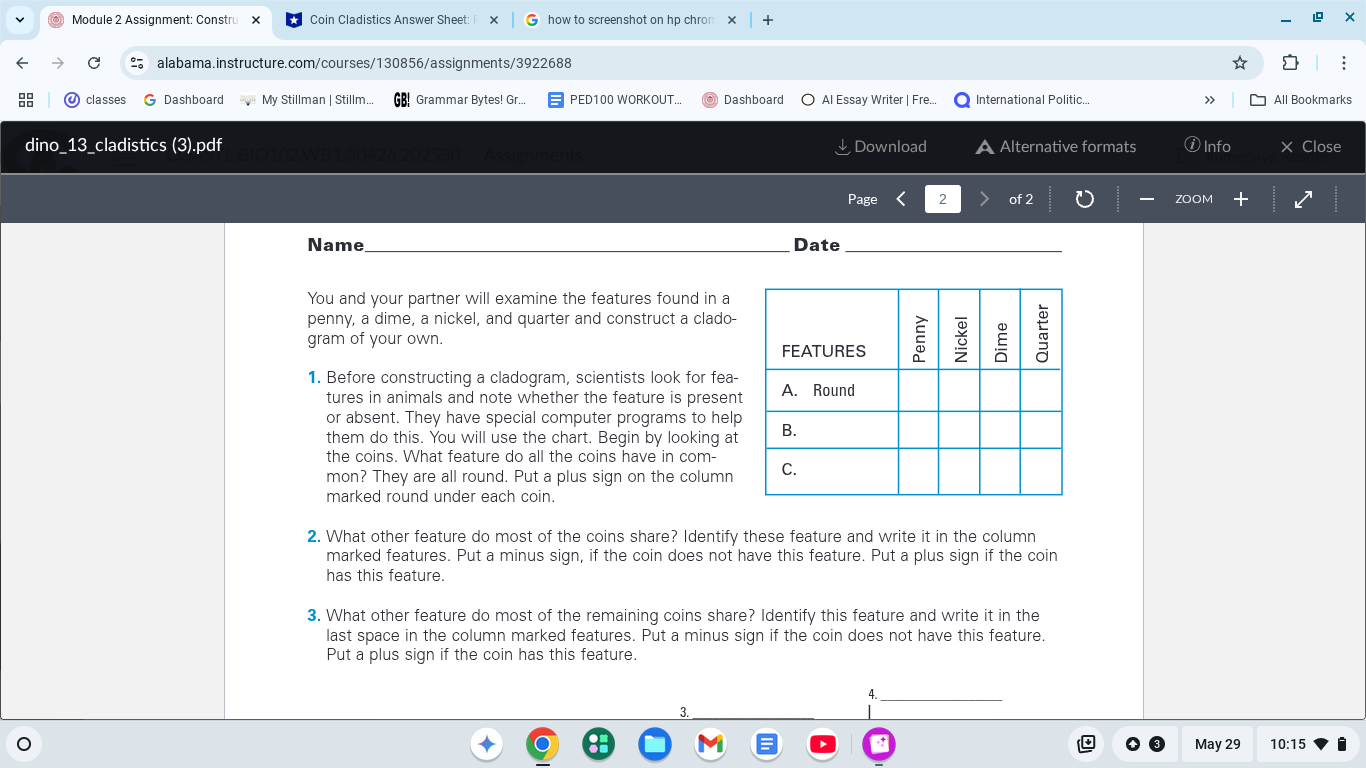Expand the hidden bookmarks chevron
The image size is (1366, 768).
(1209, 99)
